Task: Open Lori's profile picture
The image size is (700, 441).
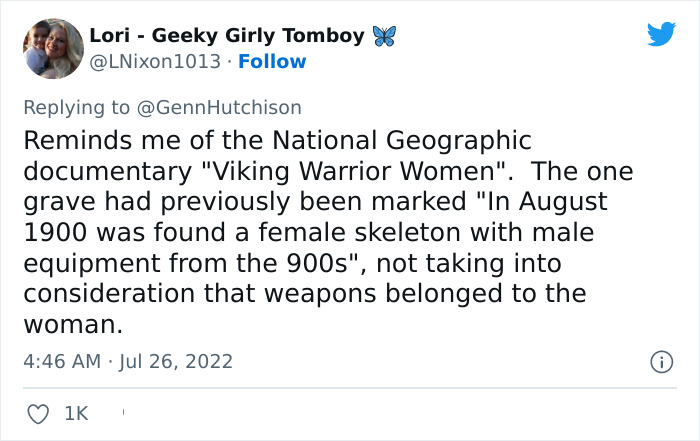Action: [x=52, y=48]
